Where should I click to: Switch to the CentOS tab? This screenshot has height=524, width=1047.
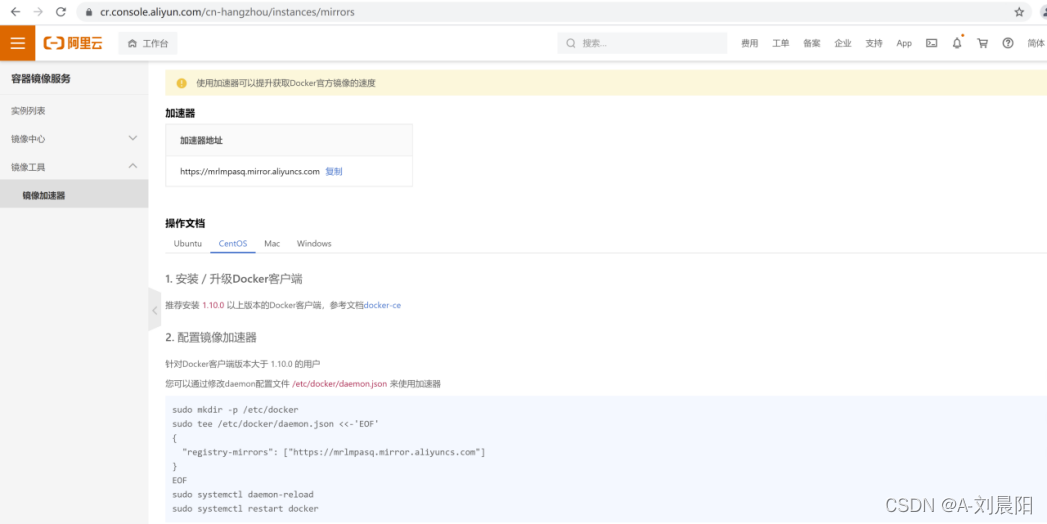tap(233, 244)
